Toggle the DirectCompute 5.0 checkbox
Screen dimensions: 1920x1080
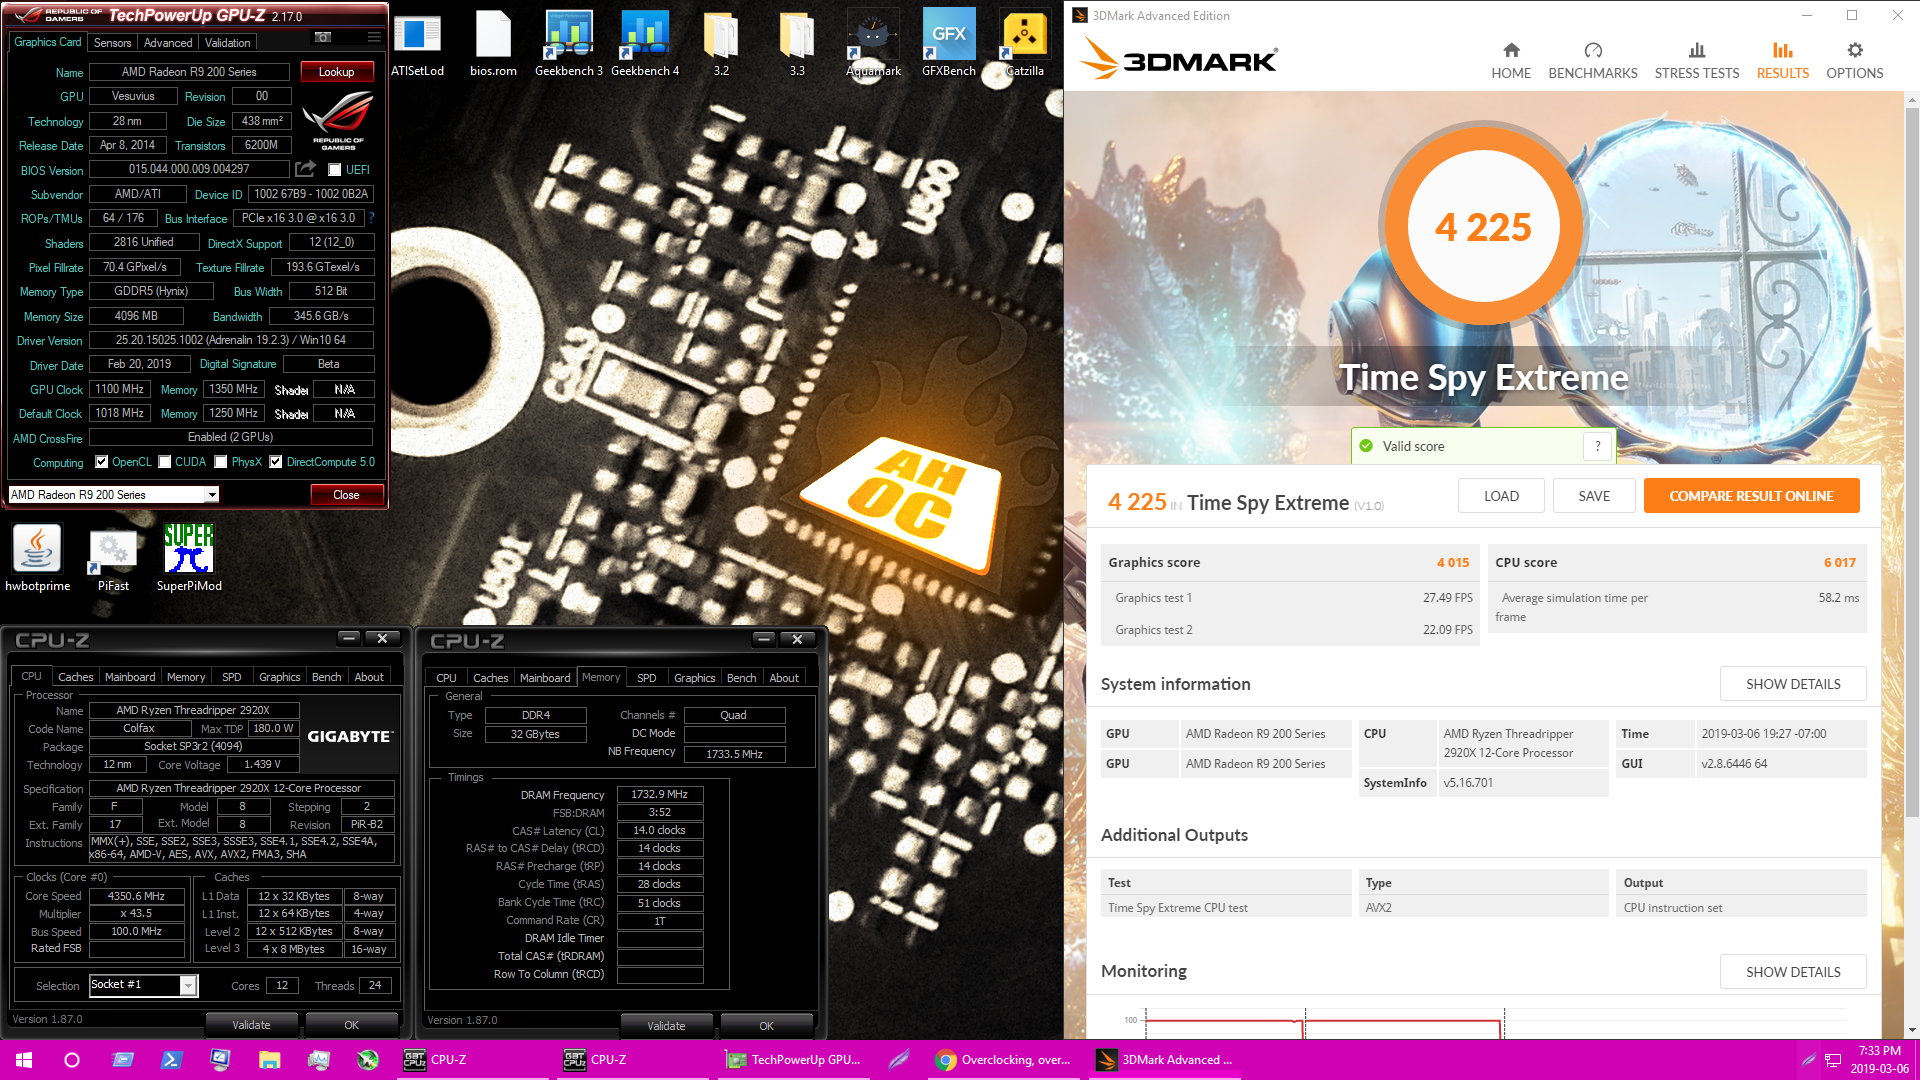point(275,462)
